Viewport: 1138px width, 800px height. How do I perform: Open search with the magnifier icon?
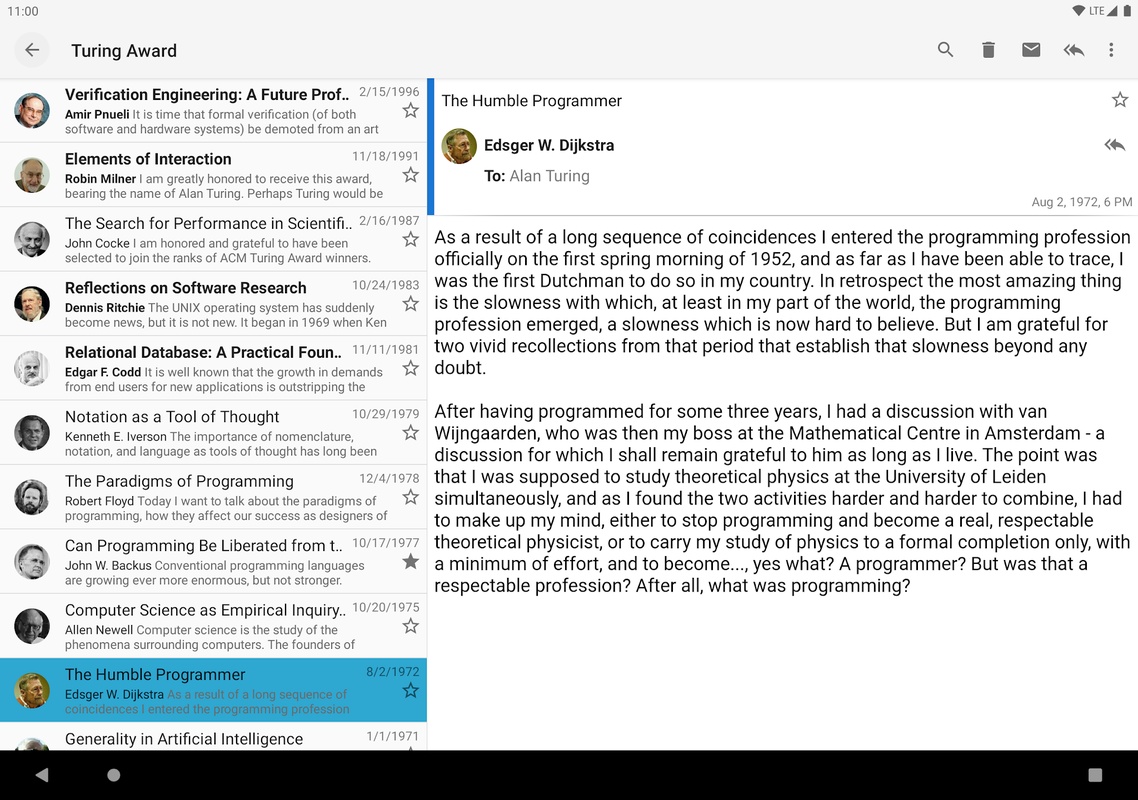tap(945, 50)
